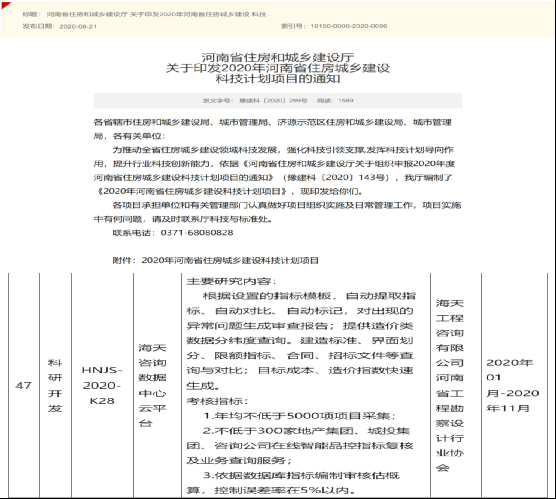Click the line 询与对比；目标成本、造价指数快速
Viewport: 556px width, 499px height.
[300, 370]
